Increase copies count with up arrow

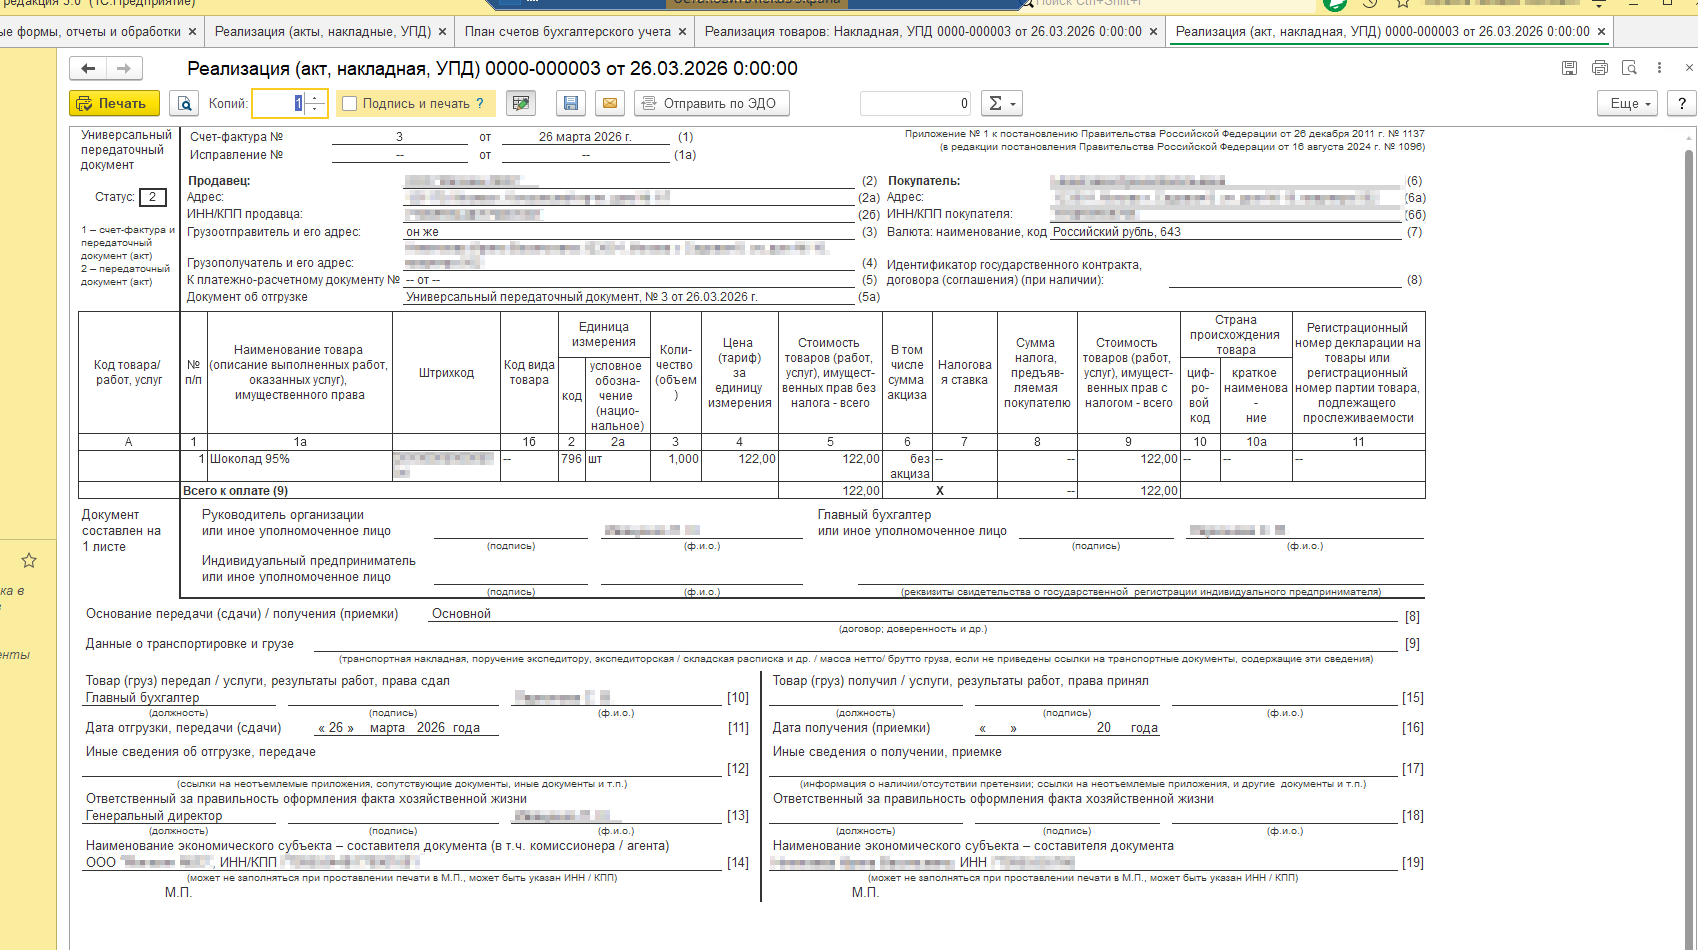click(x=316, y=97)
